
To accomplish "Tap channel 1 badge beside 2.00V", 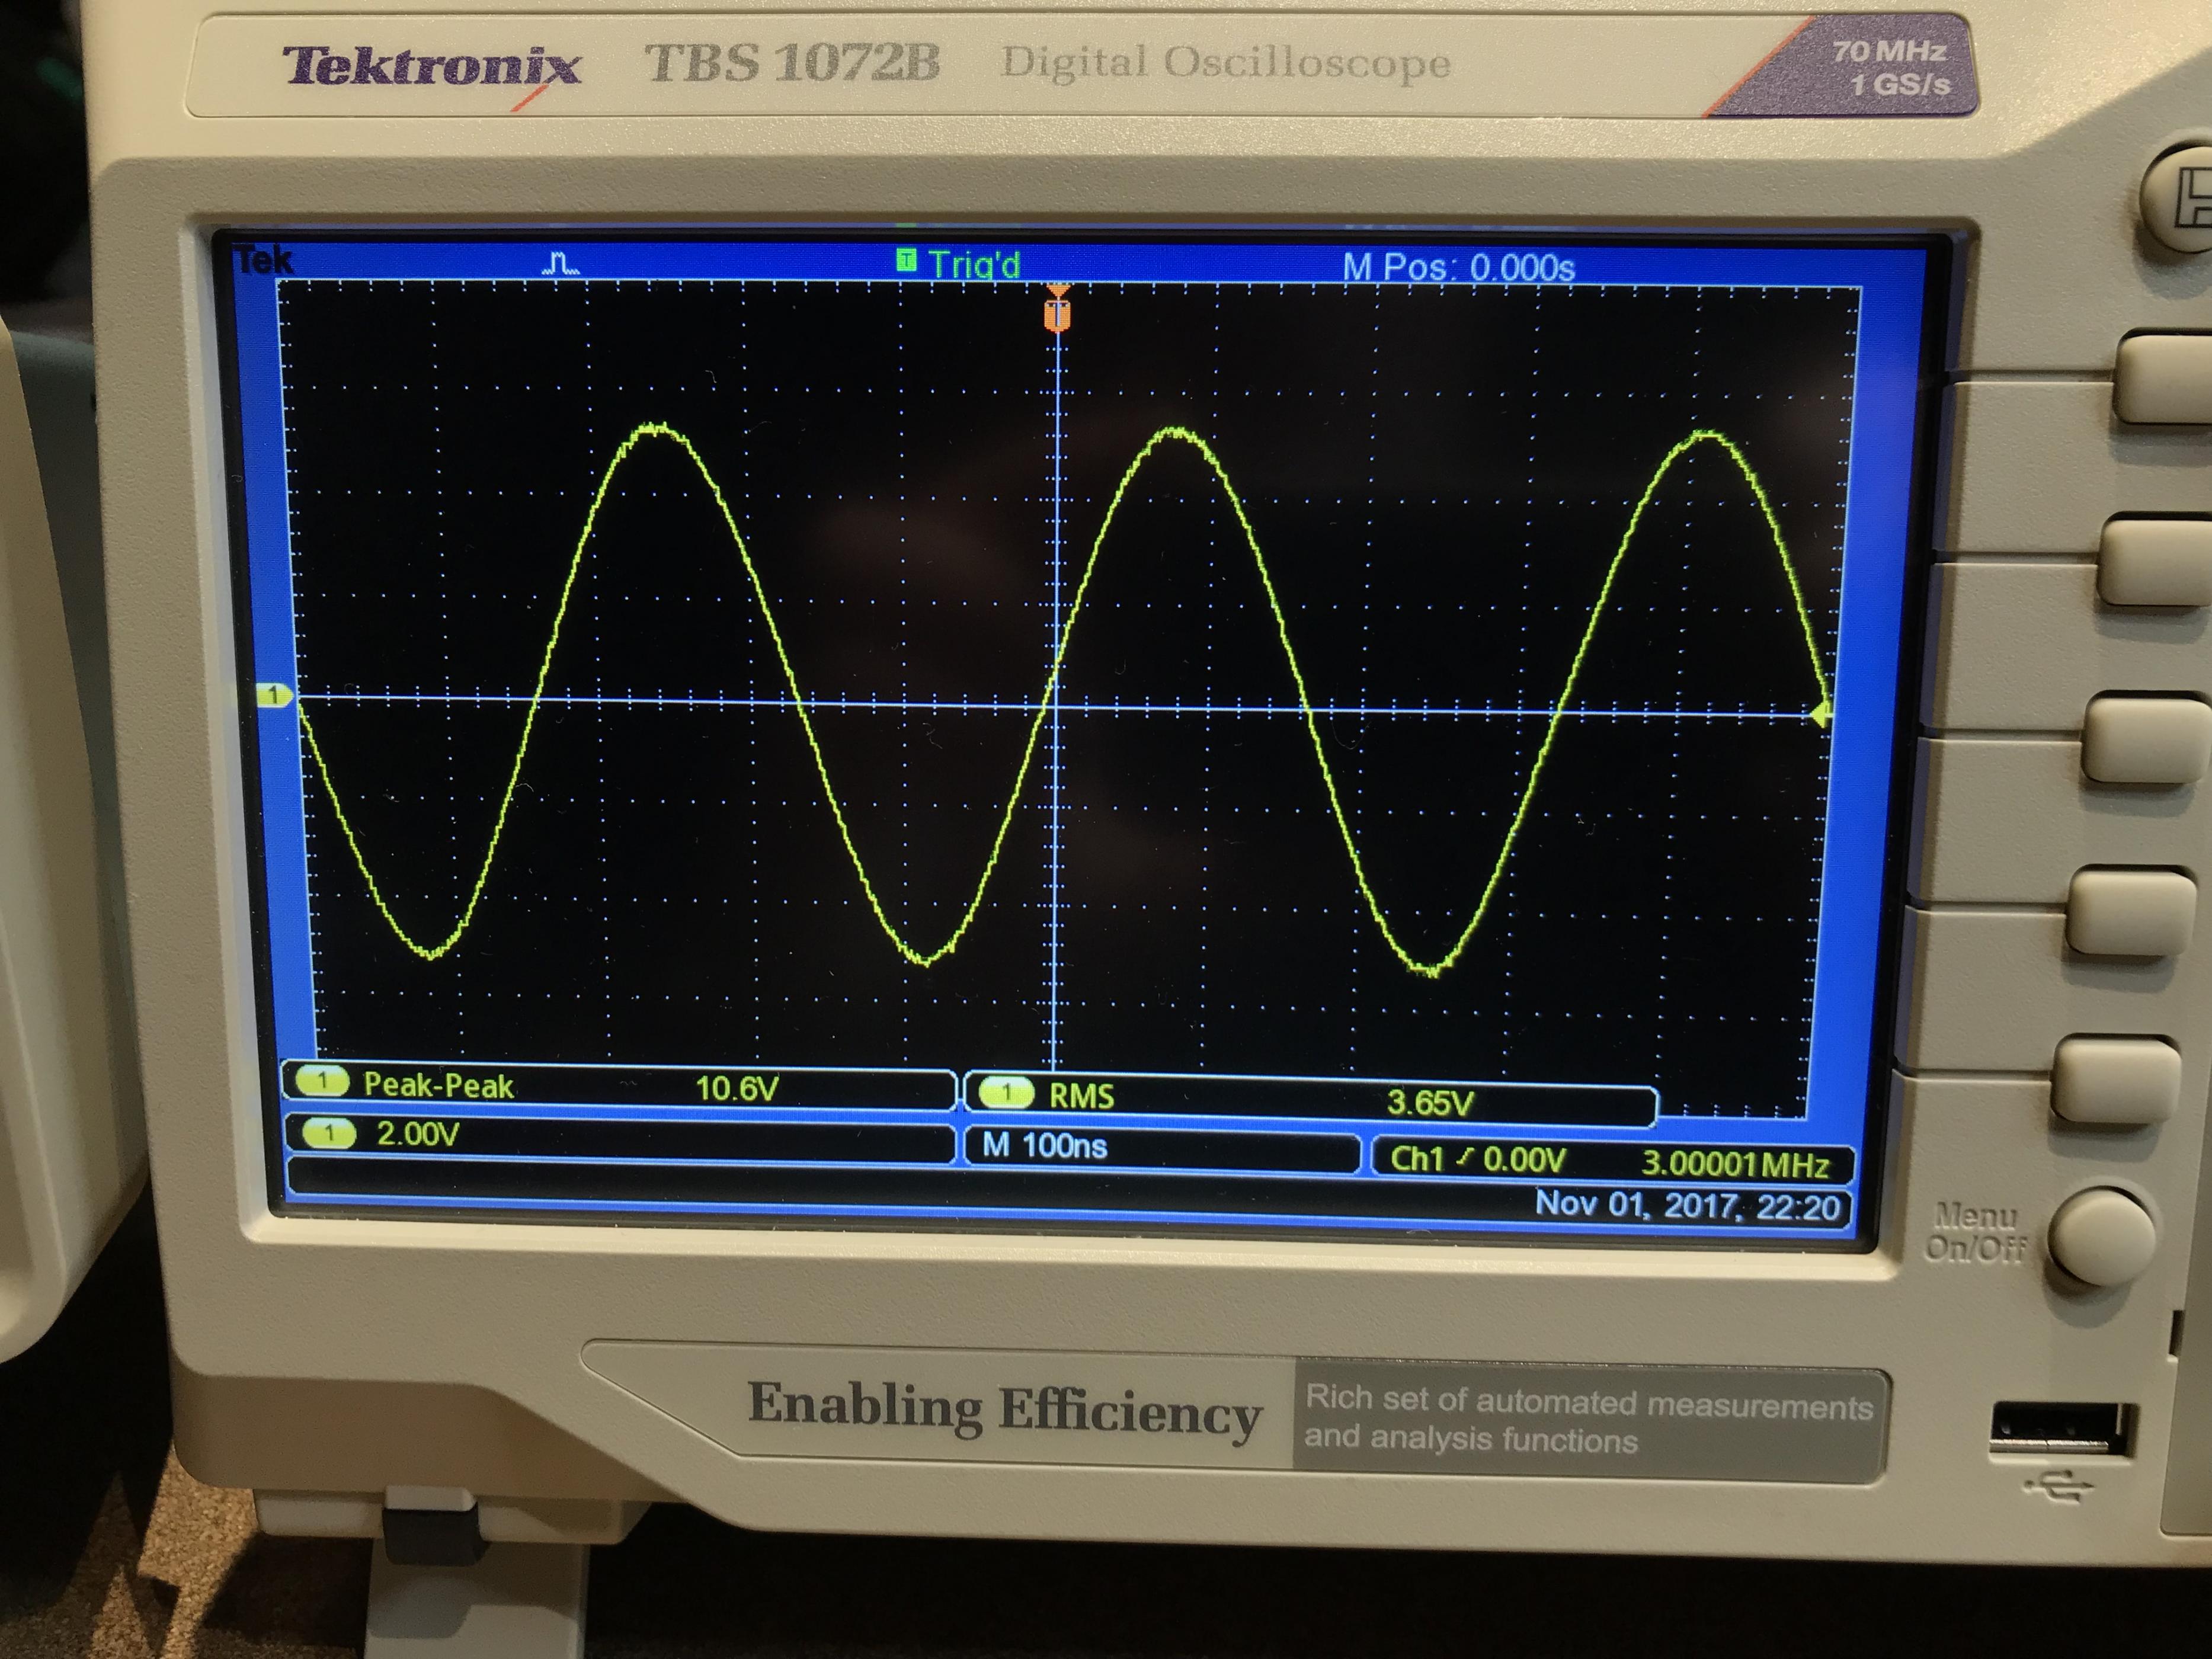I will (328, 1133).
